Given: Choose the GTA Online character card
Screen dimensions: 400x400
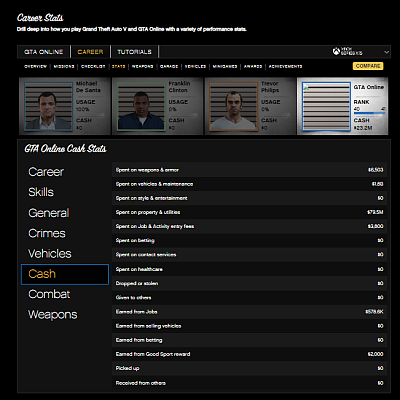Looking at the screenshot, I should point(342,106).
